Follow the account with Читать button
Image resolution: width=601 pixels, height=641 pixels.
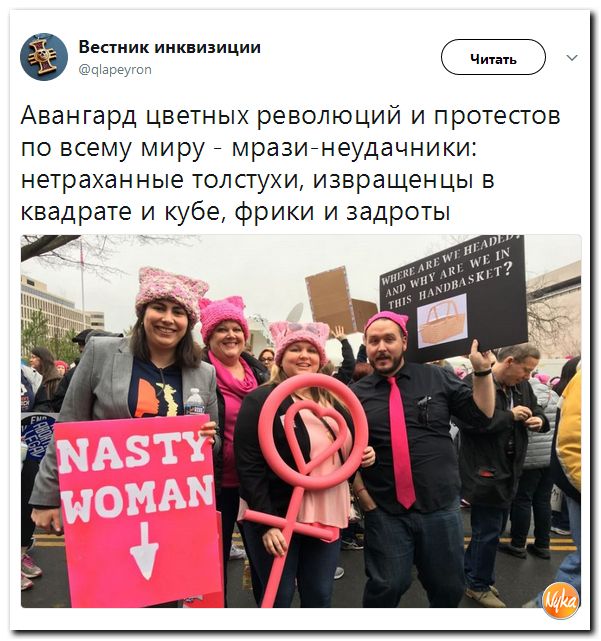493,57
